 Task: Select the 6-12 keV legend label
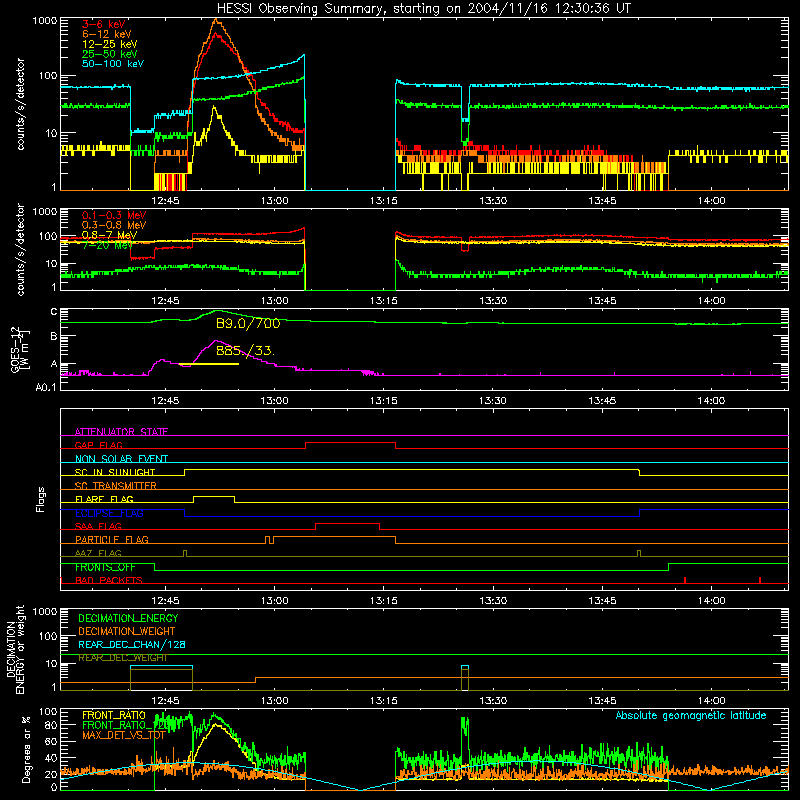pos(107,34)
